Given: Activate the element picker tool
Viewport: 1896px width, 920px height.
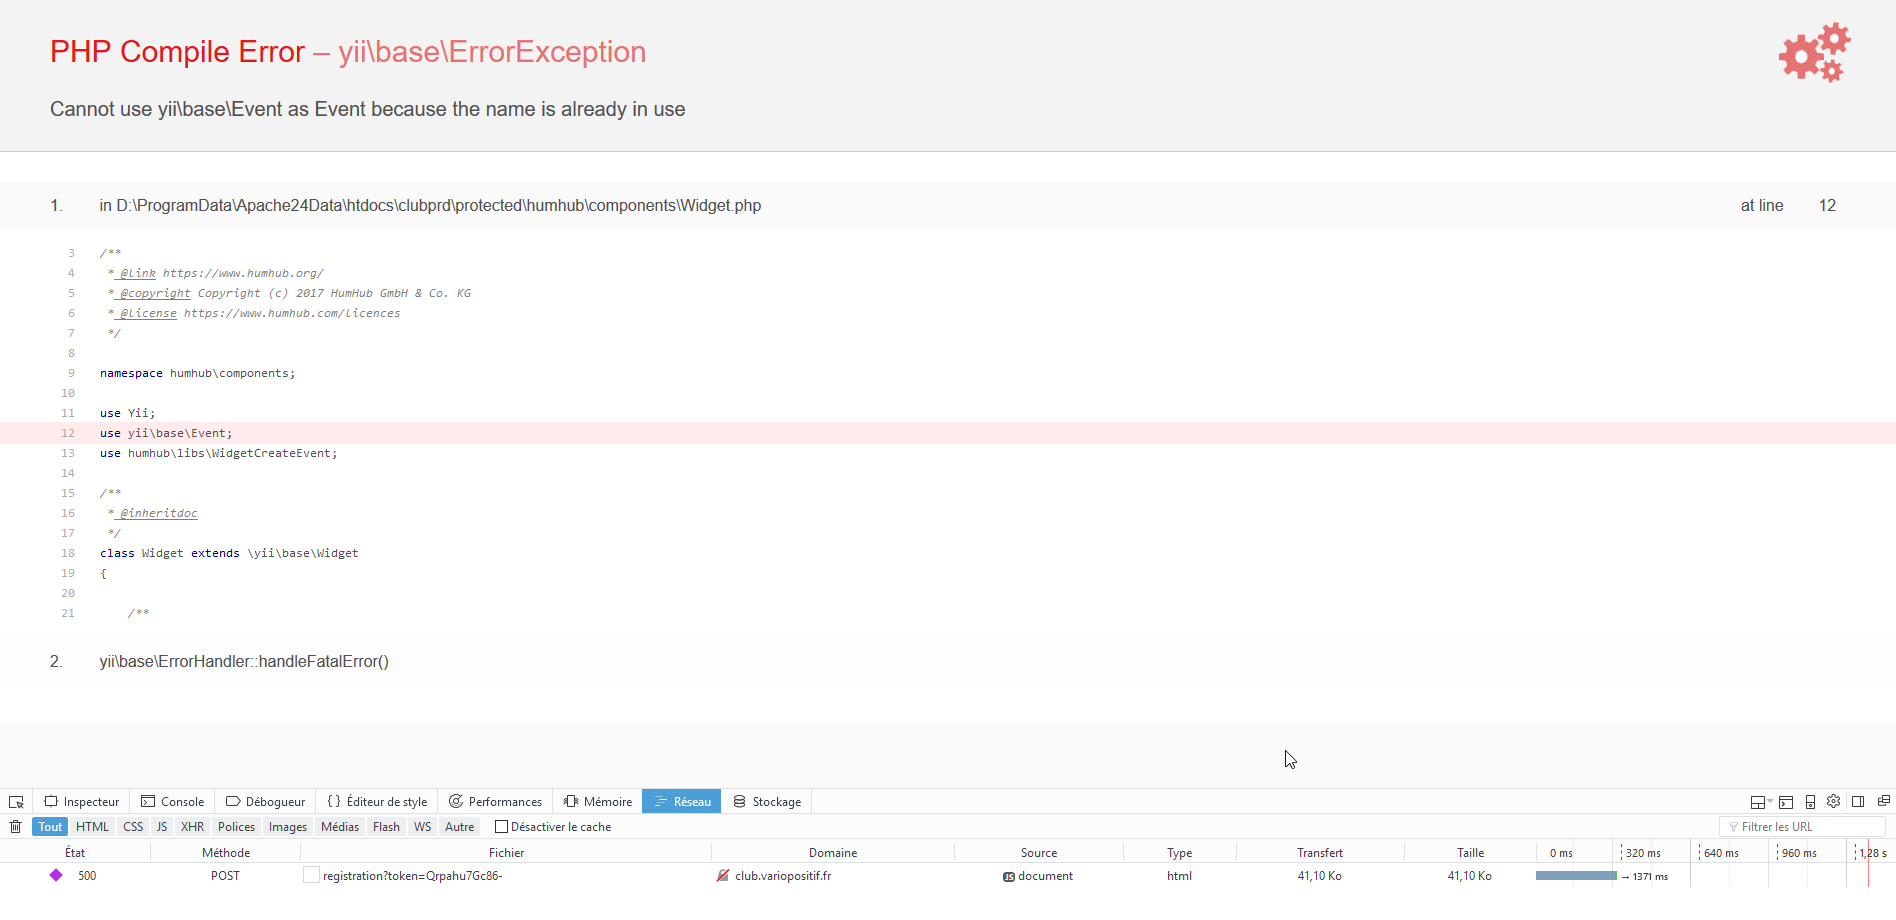Looking at the screenshot, I should click(16, 802).
